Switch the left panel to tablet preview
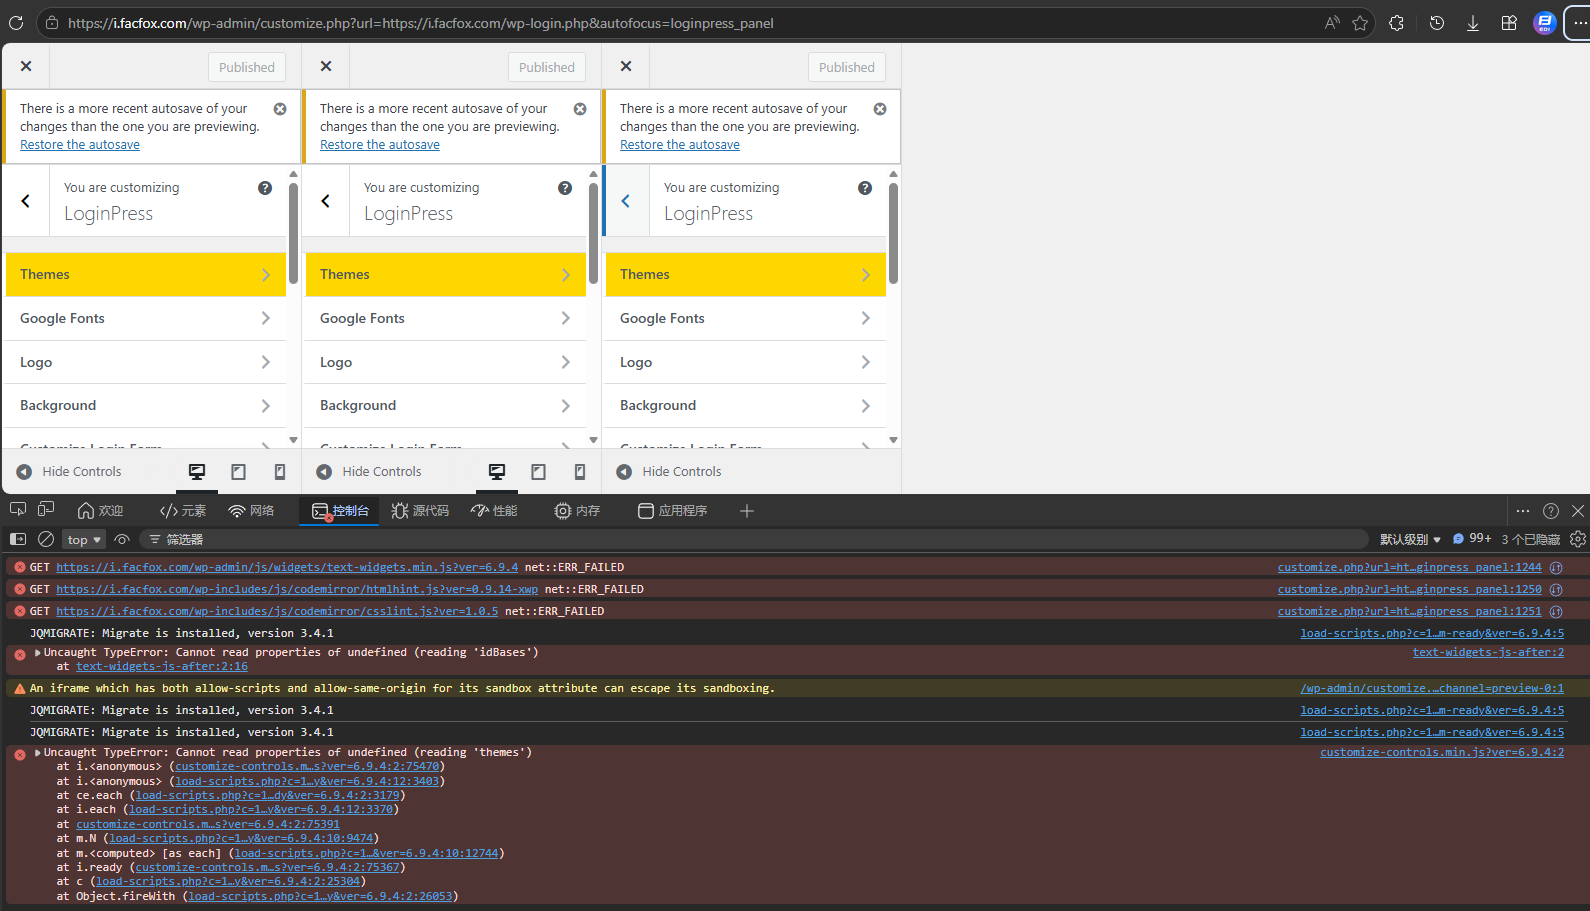Screen dimensions: 1590x911 tap(239, 472)
